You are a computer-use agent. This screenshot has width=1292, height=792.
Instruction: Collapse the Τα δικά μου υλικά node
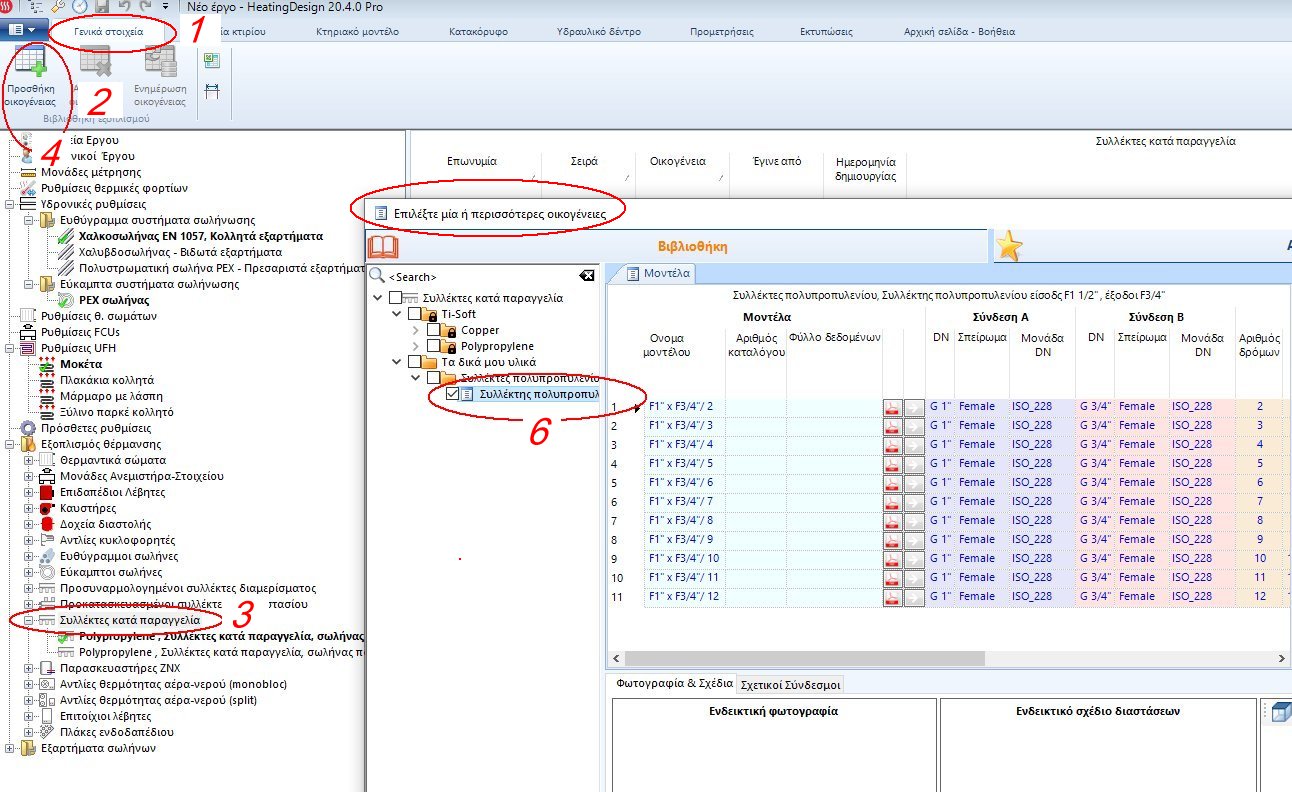pyautogui.click(x=395, y=363)
